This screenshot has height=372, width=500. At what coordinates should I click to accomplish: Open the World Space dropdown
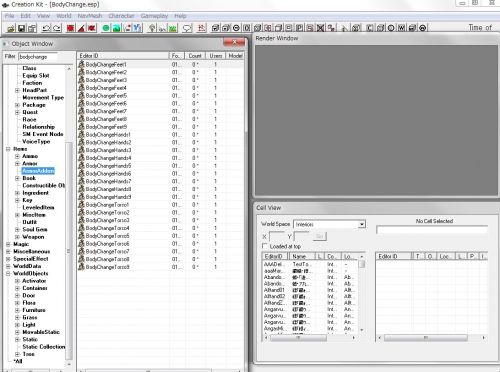coord(362,224)
